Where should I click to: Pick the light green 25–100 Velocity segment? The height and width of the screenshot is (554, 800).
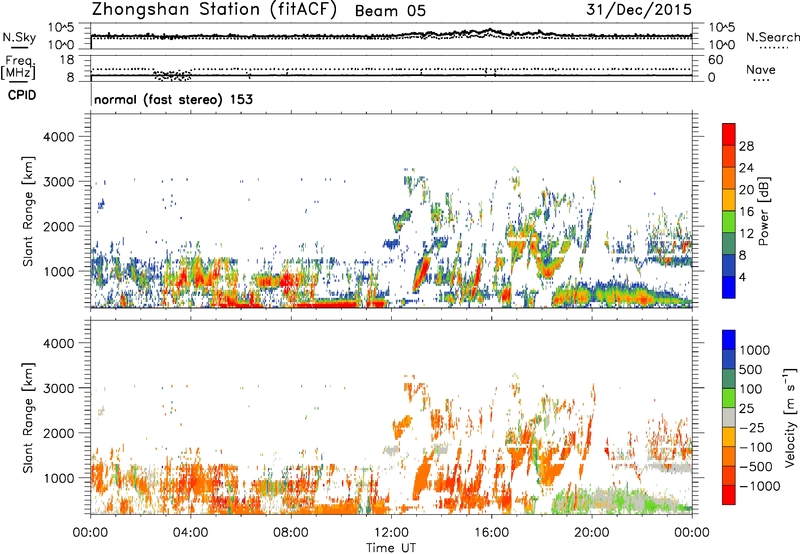729,398
